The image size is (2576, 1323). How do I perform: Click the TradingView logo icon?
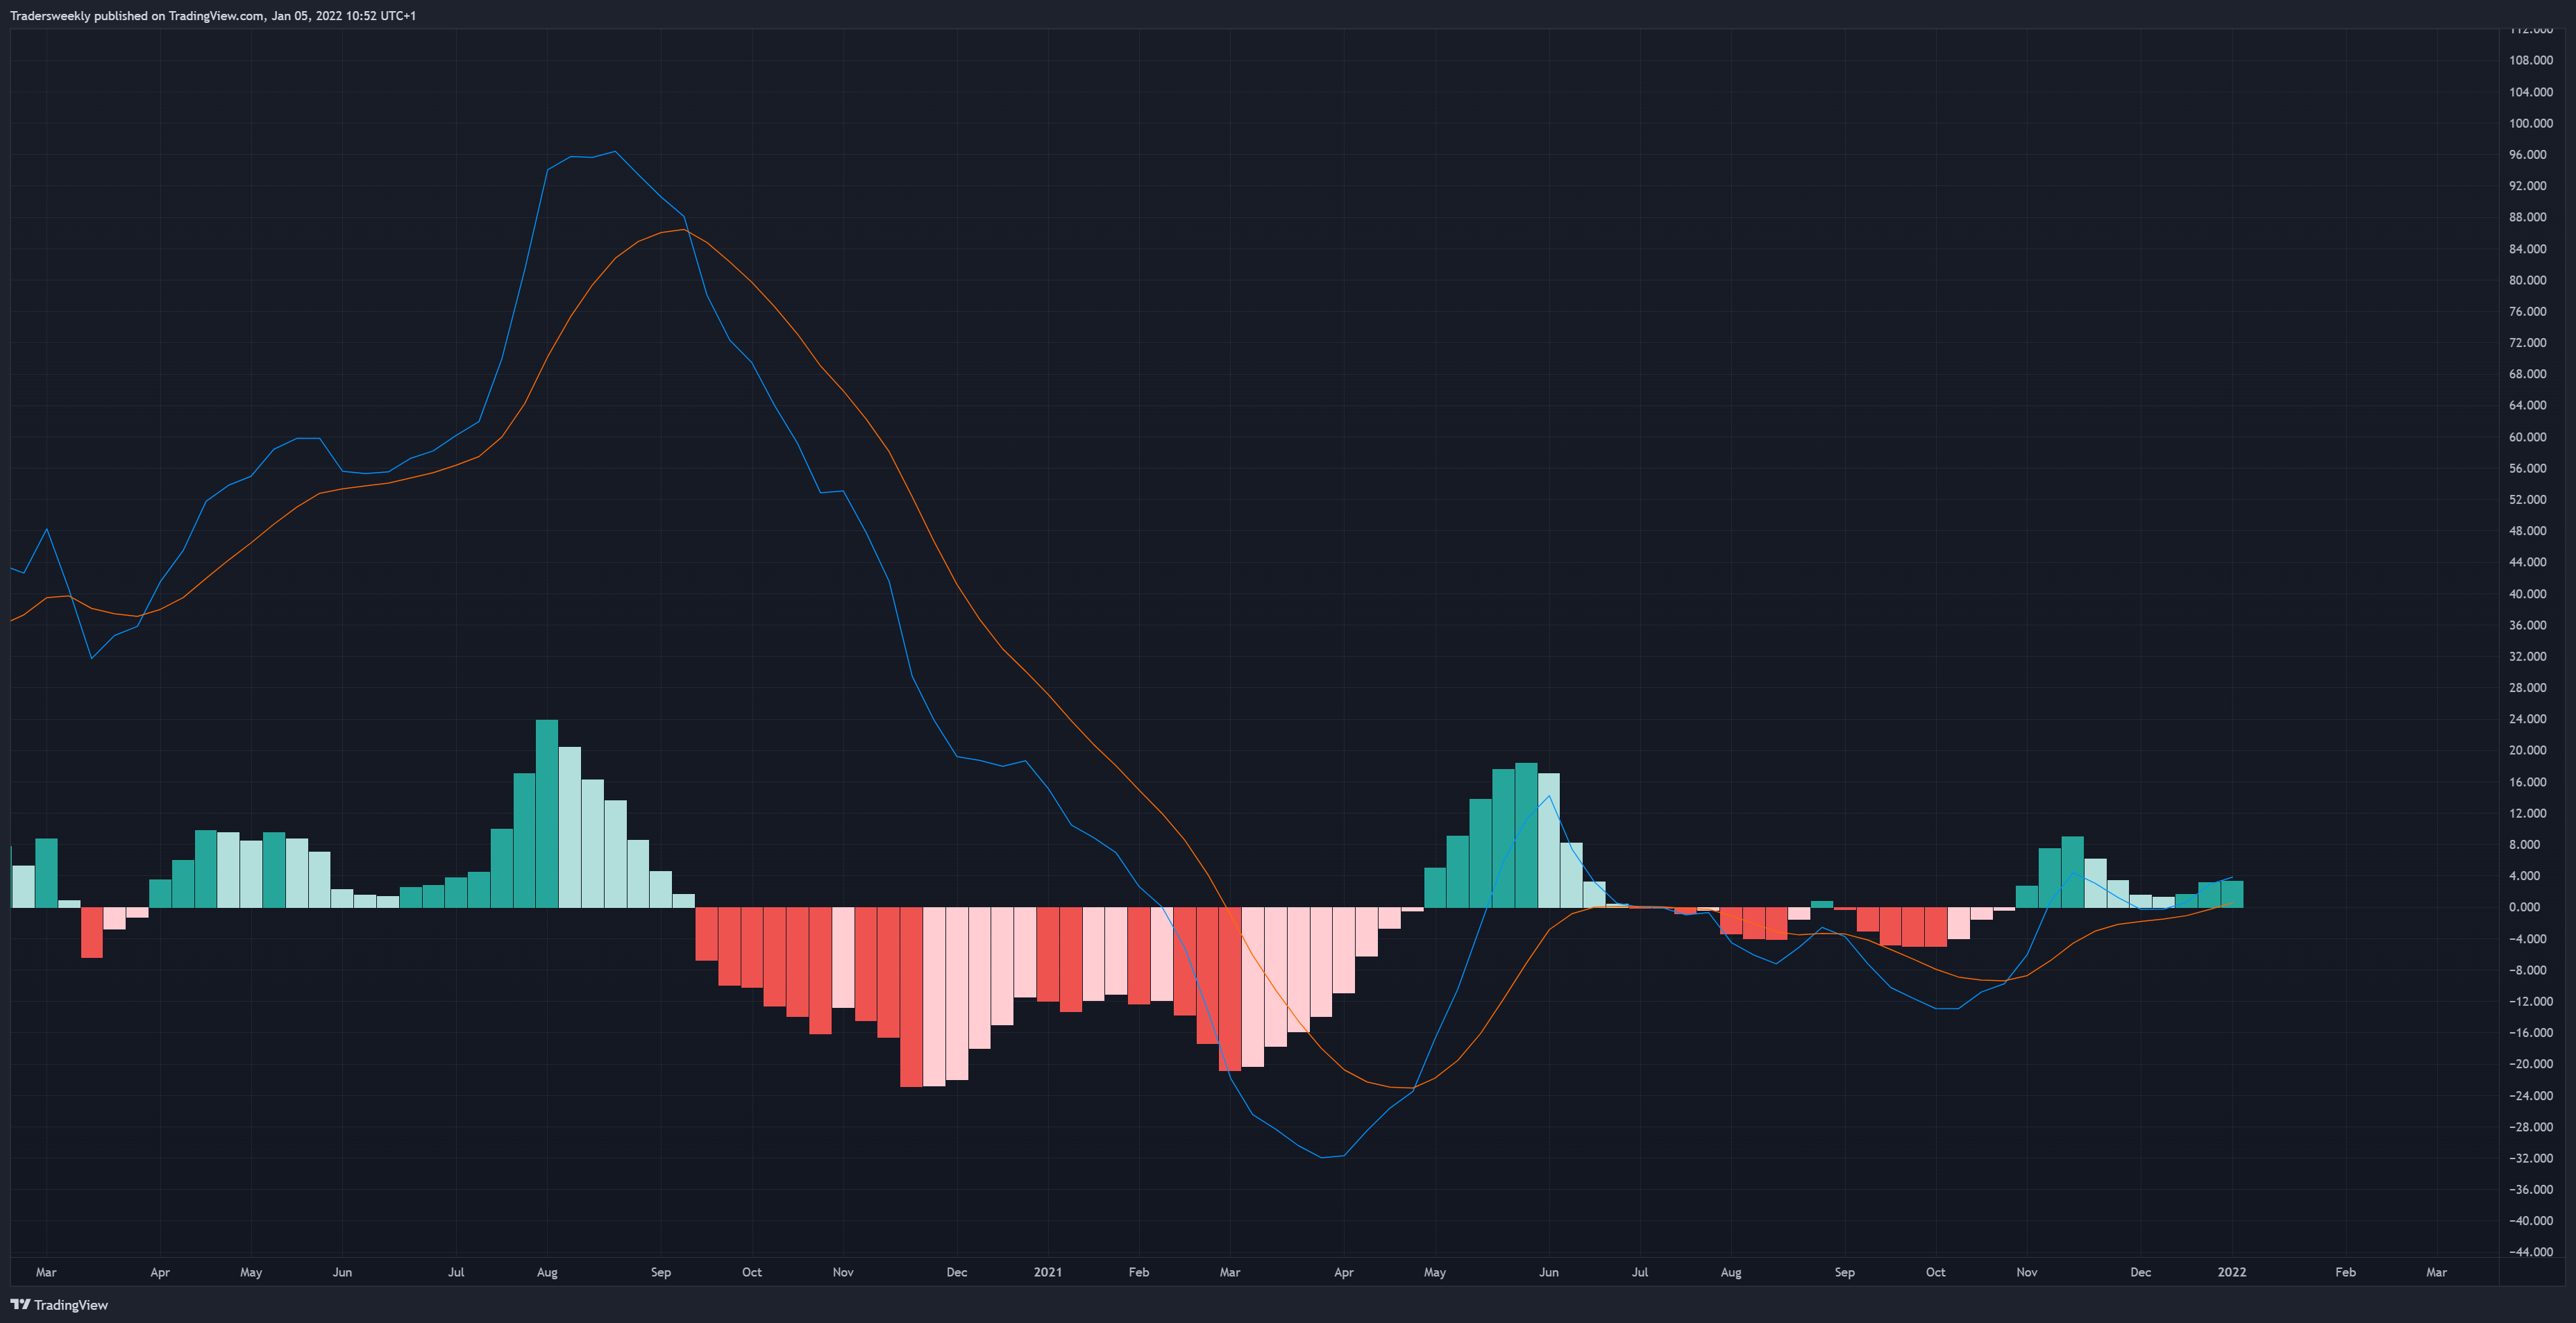[x=20, y=1304]
